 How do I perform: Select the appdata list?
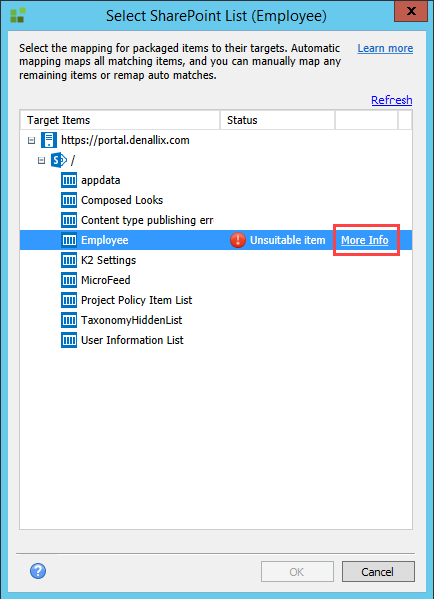[x=100, y=180]
